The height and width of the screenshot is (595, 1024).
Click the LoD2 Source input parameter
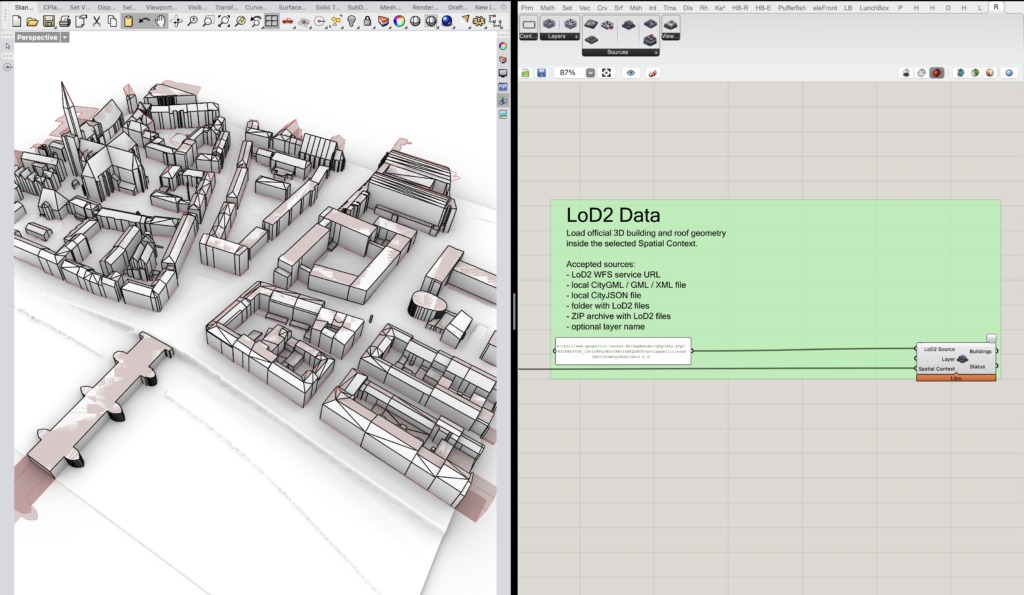click(x=939, y=349)
